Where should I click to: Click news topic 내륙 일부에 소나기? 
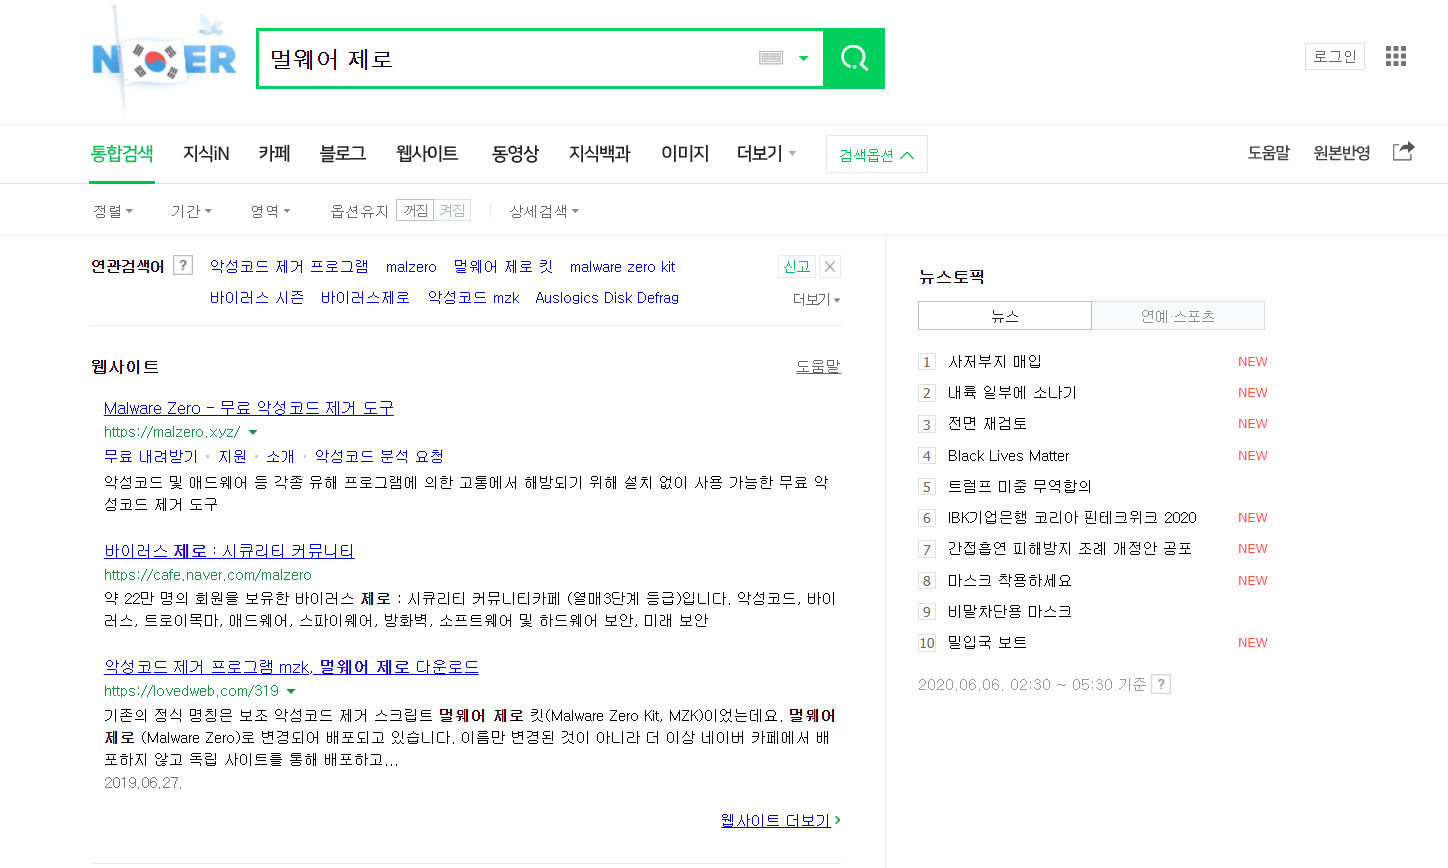coord(1012,392)
